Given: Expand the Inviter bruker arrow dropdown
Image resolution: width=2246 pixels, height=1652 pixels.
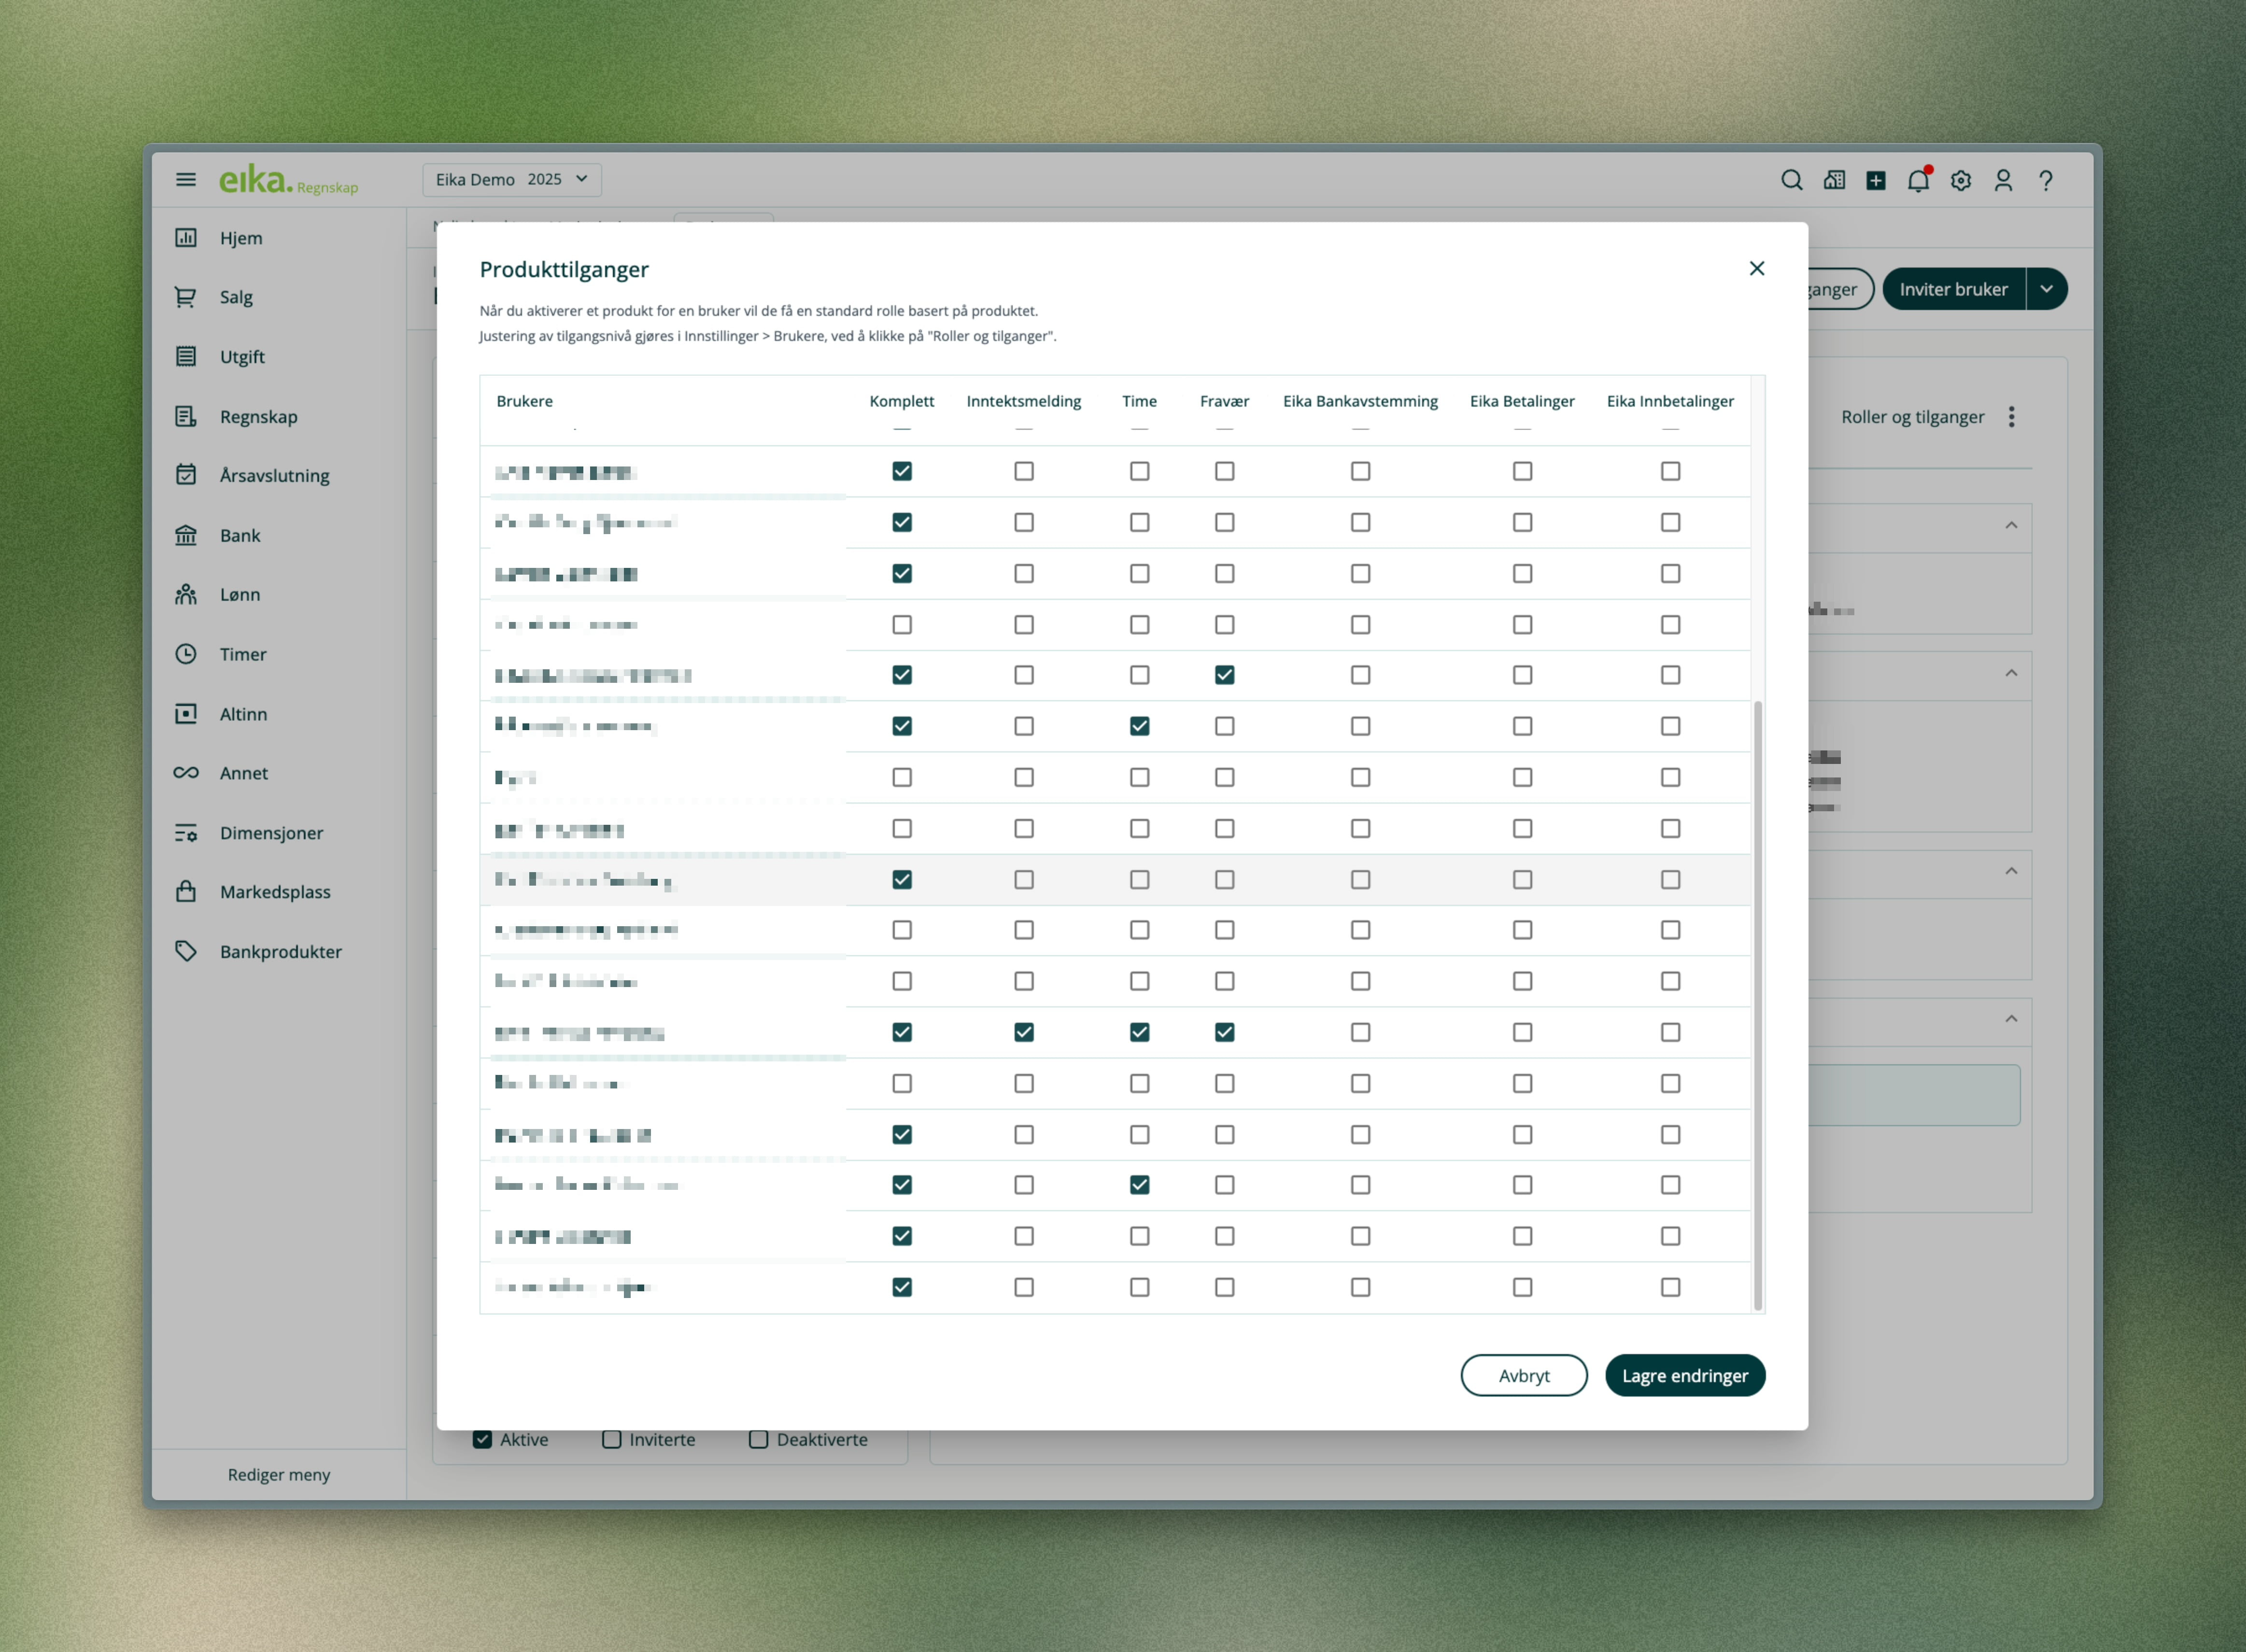Looking at the screenshot, I should tap(2047, 289).
